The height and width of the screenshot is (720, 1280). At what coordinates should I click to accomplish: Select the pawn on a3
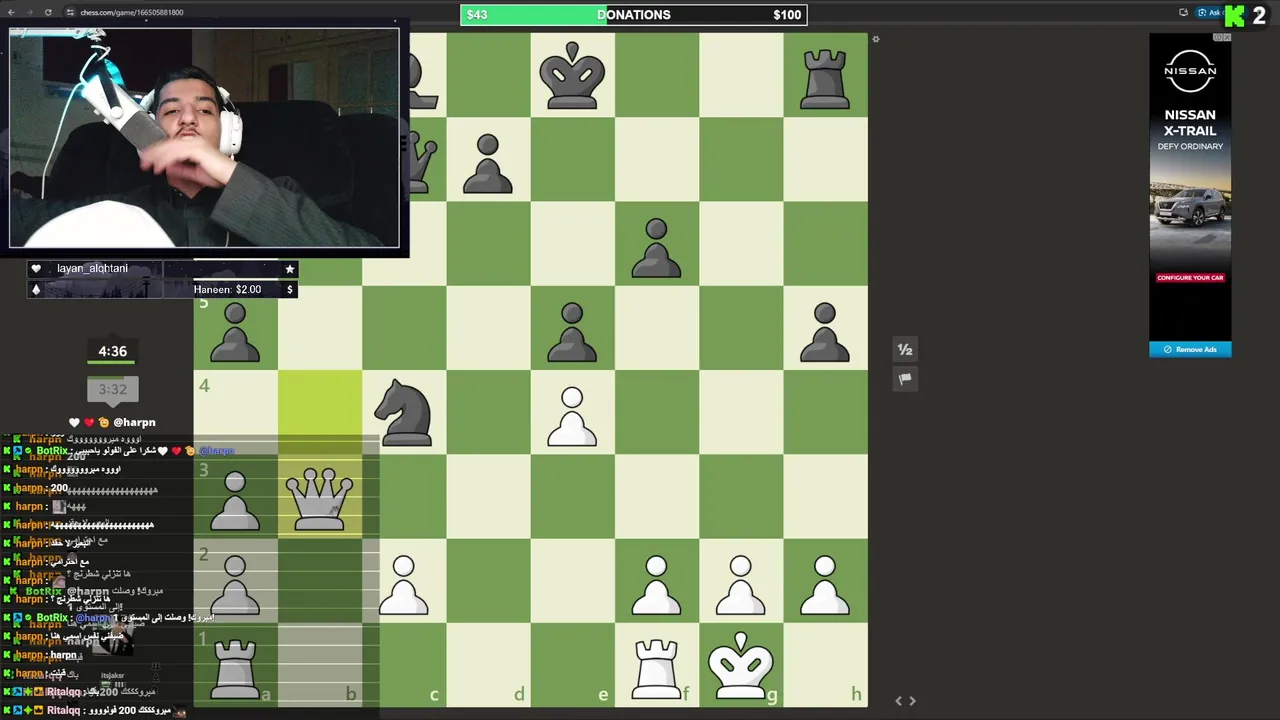point(235,501)
